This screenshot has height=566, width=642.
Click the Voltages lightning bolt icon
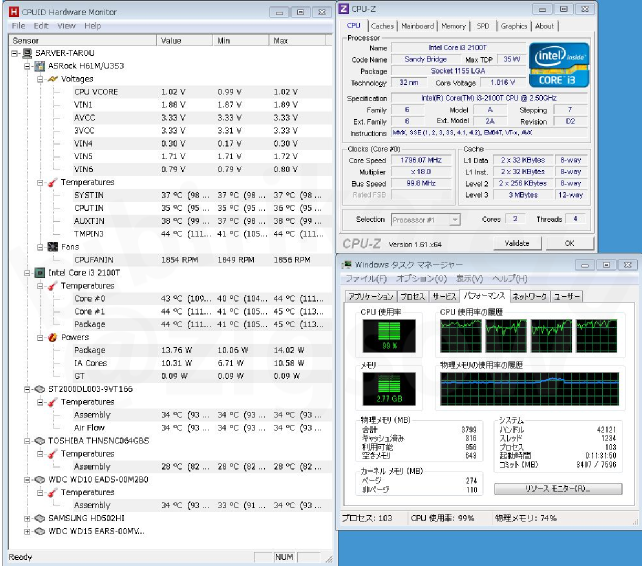point(53,79)
